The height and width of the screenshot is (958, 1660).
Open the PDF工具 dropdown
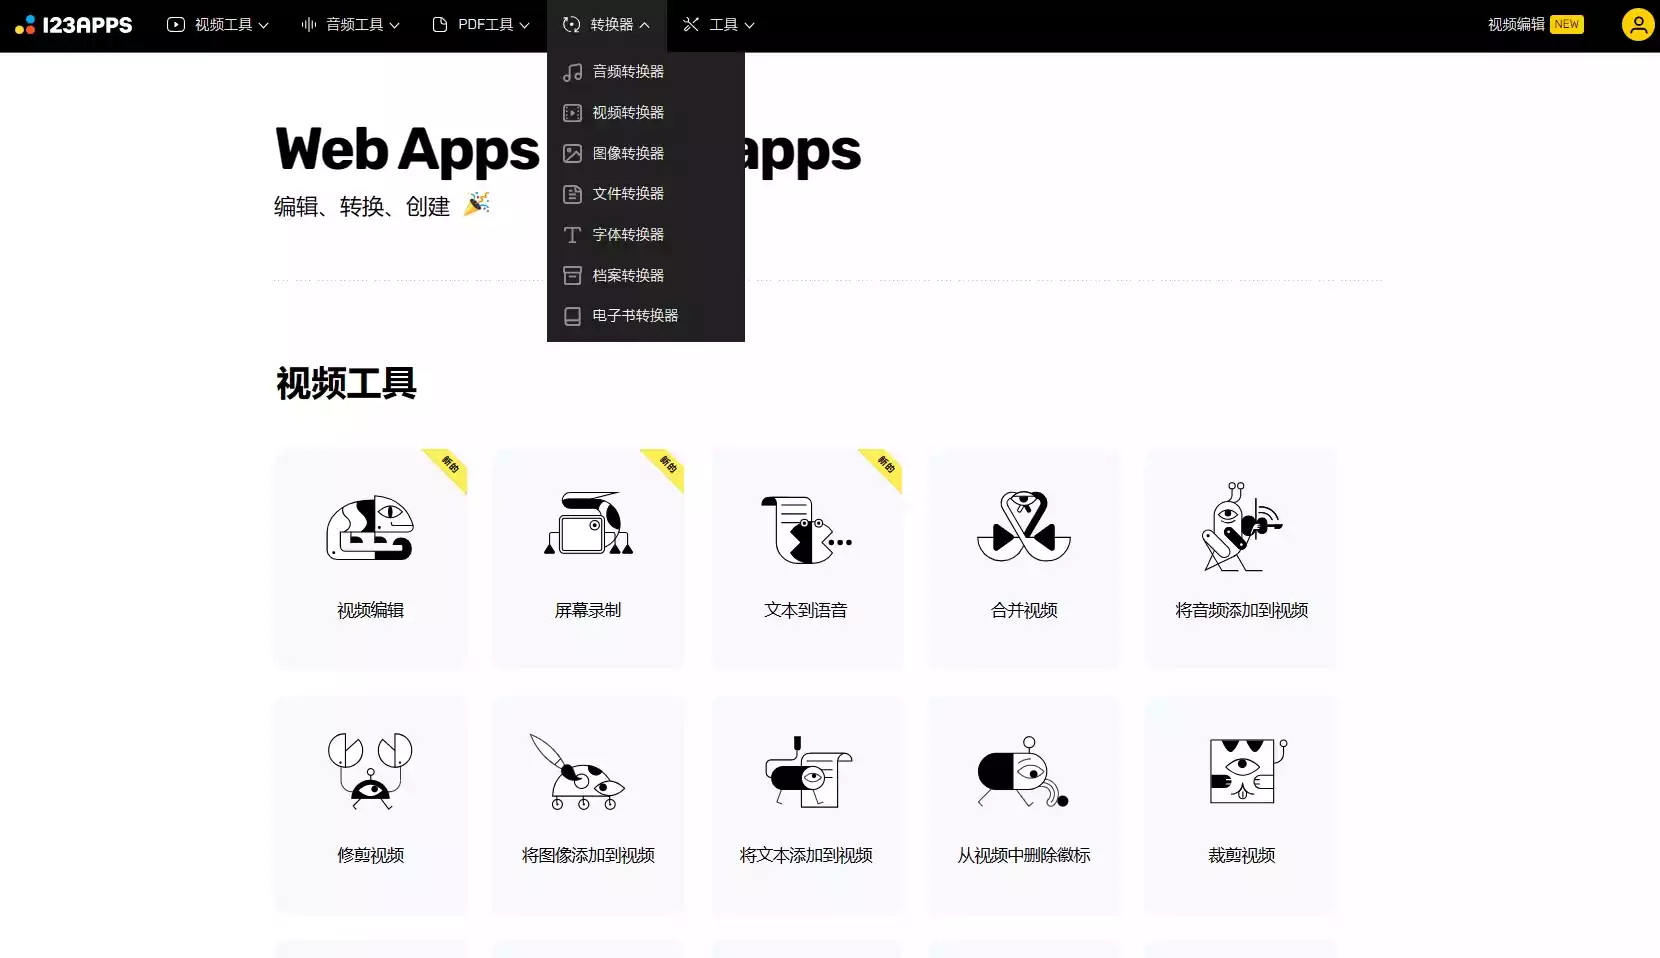[x=481, y=25]
